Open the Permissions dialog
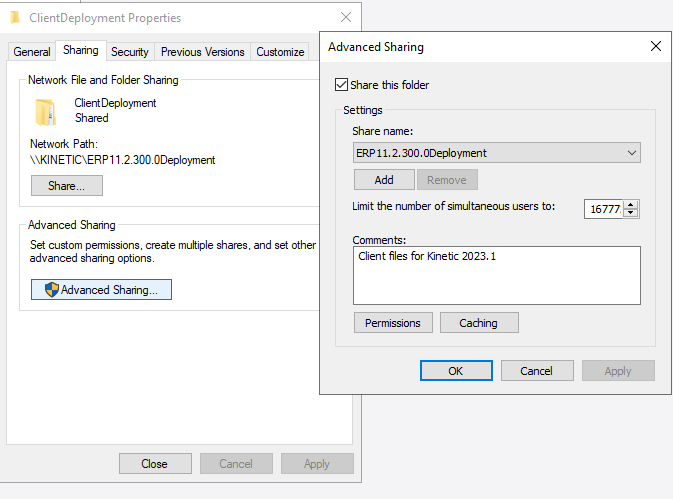Screen dimensions: 673x499 coord(393,323)
